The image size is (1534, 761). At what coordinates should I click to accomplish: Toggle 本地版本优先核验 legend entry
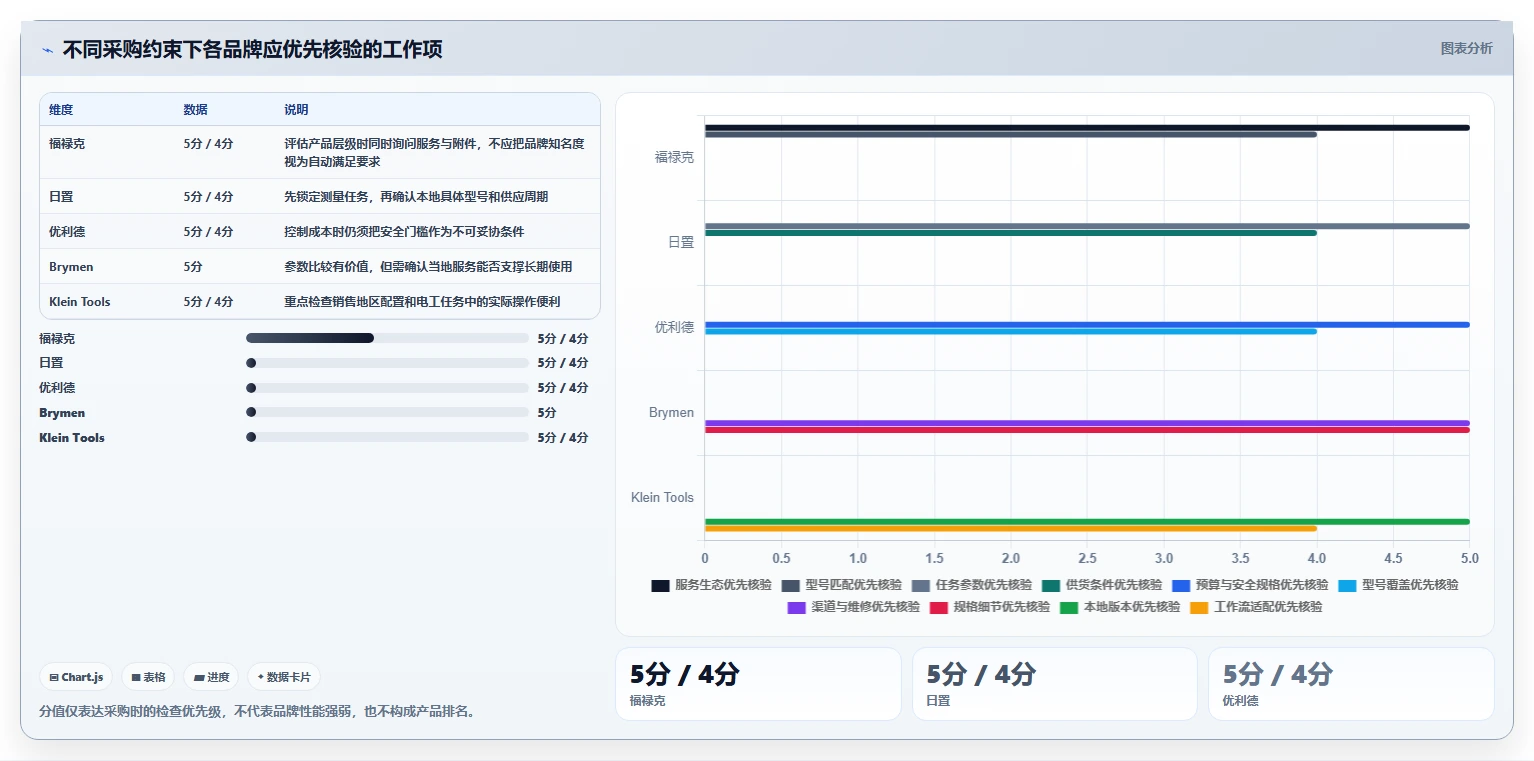(x=1119, y=607)
